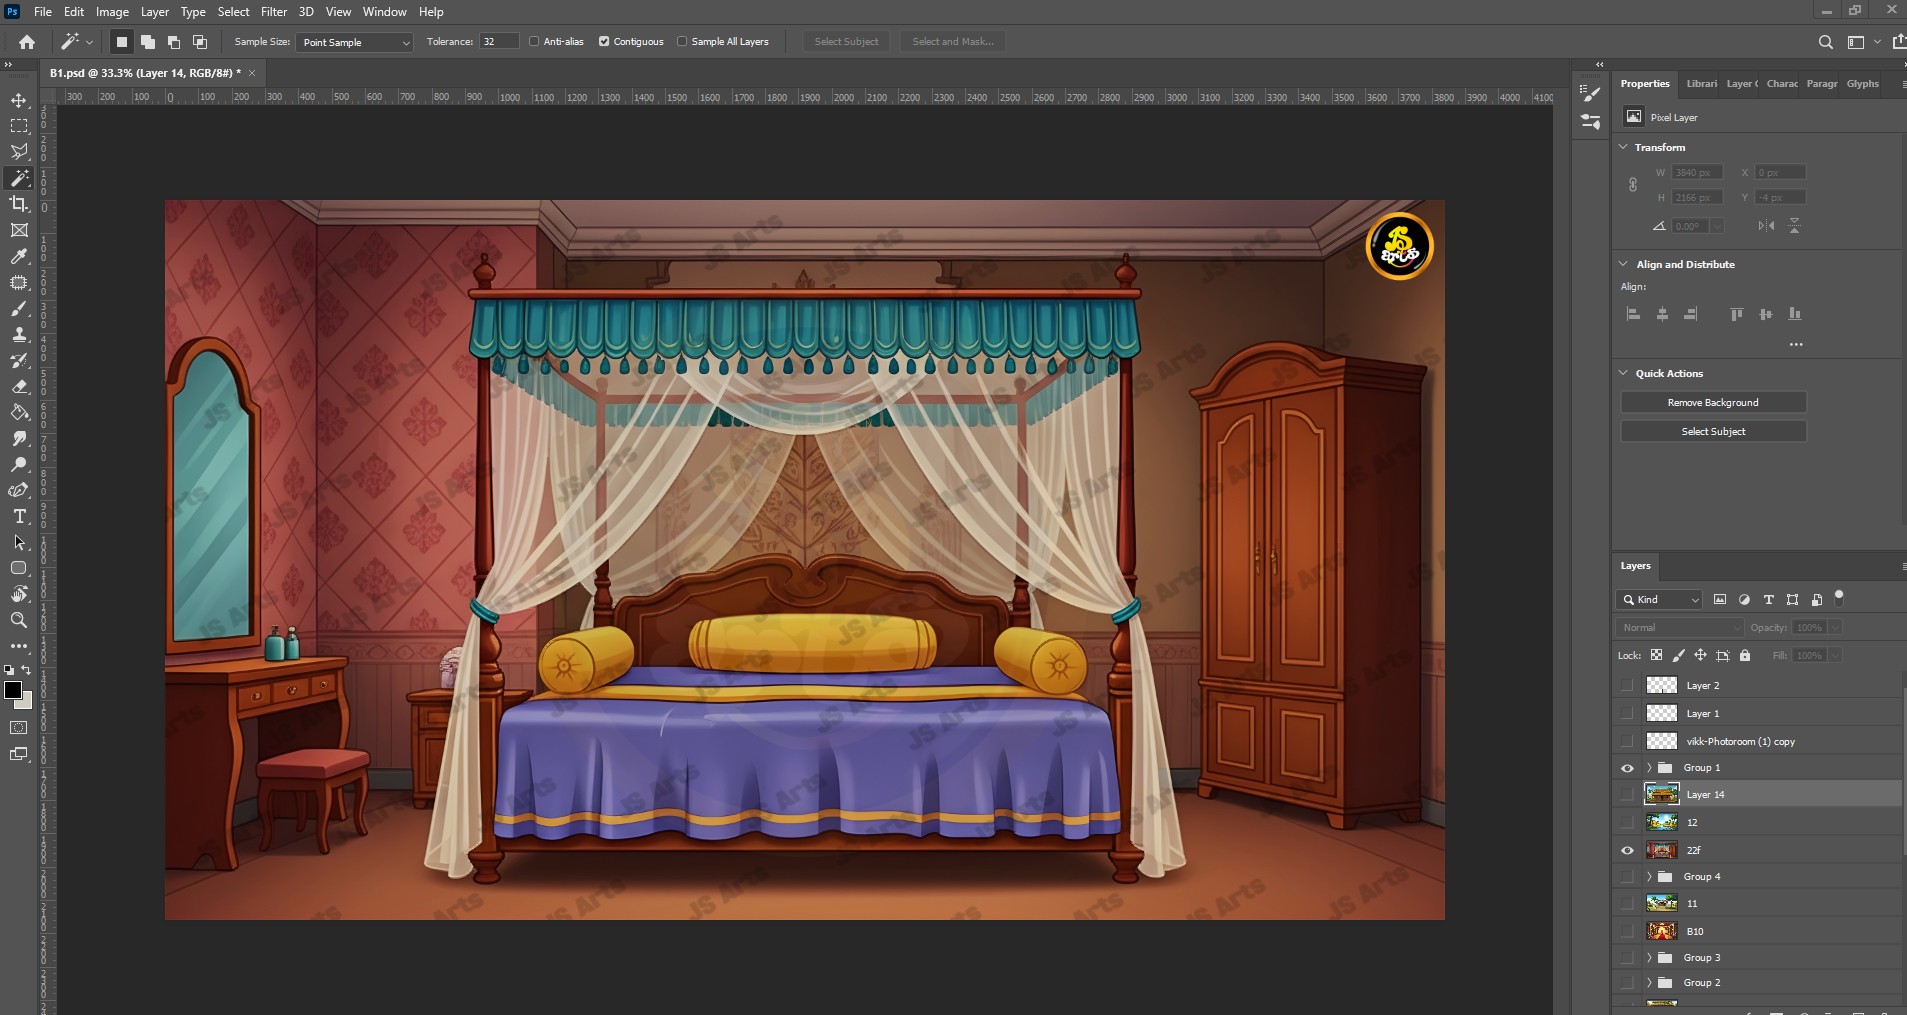Open the Sample Size dropdown

(354, 42)
